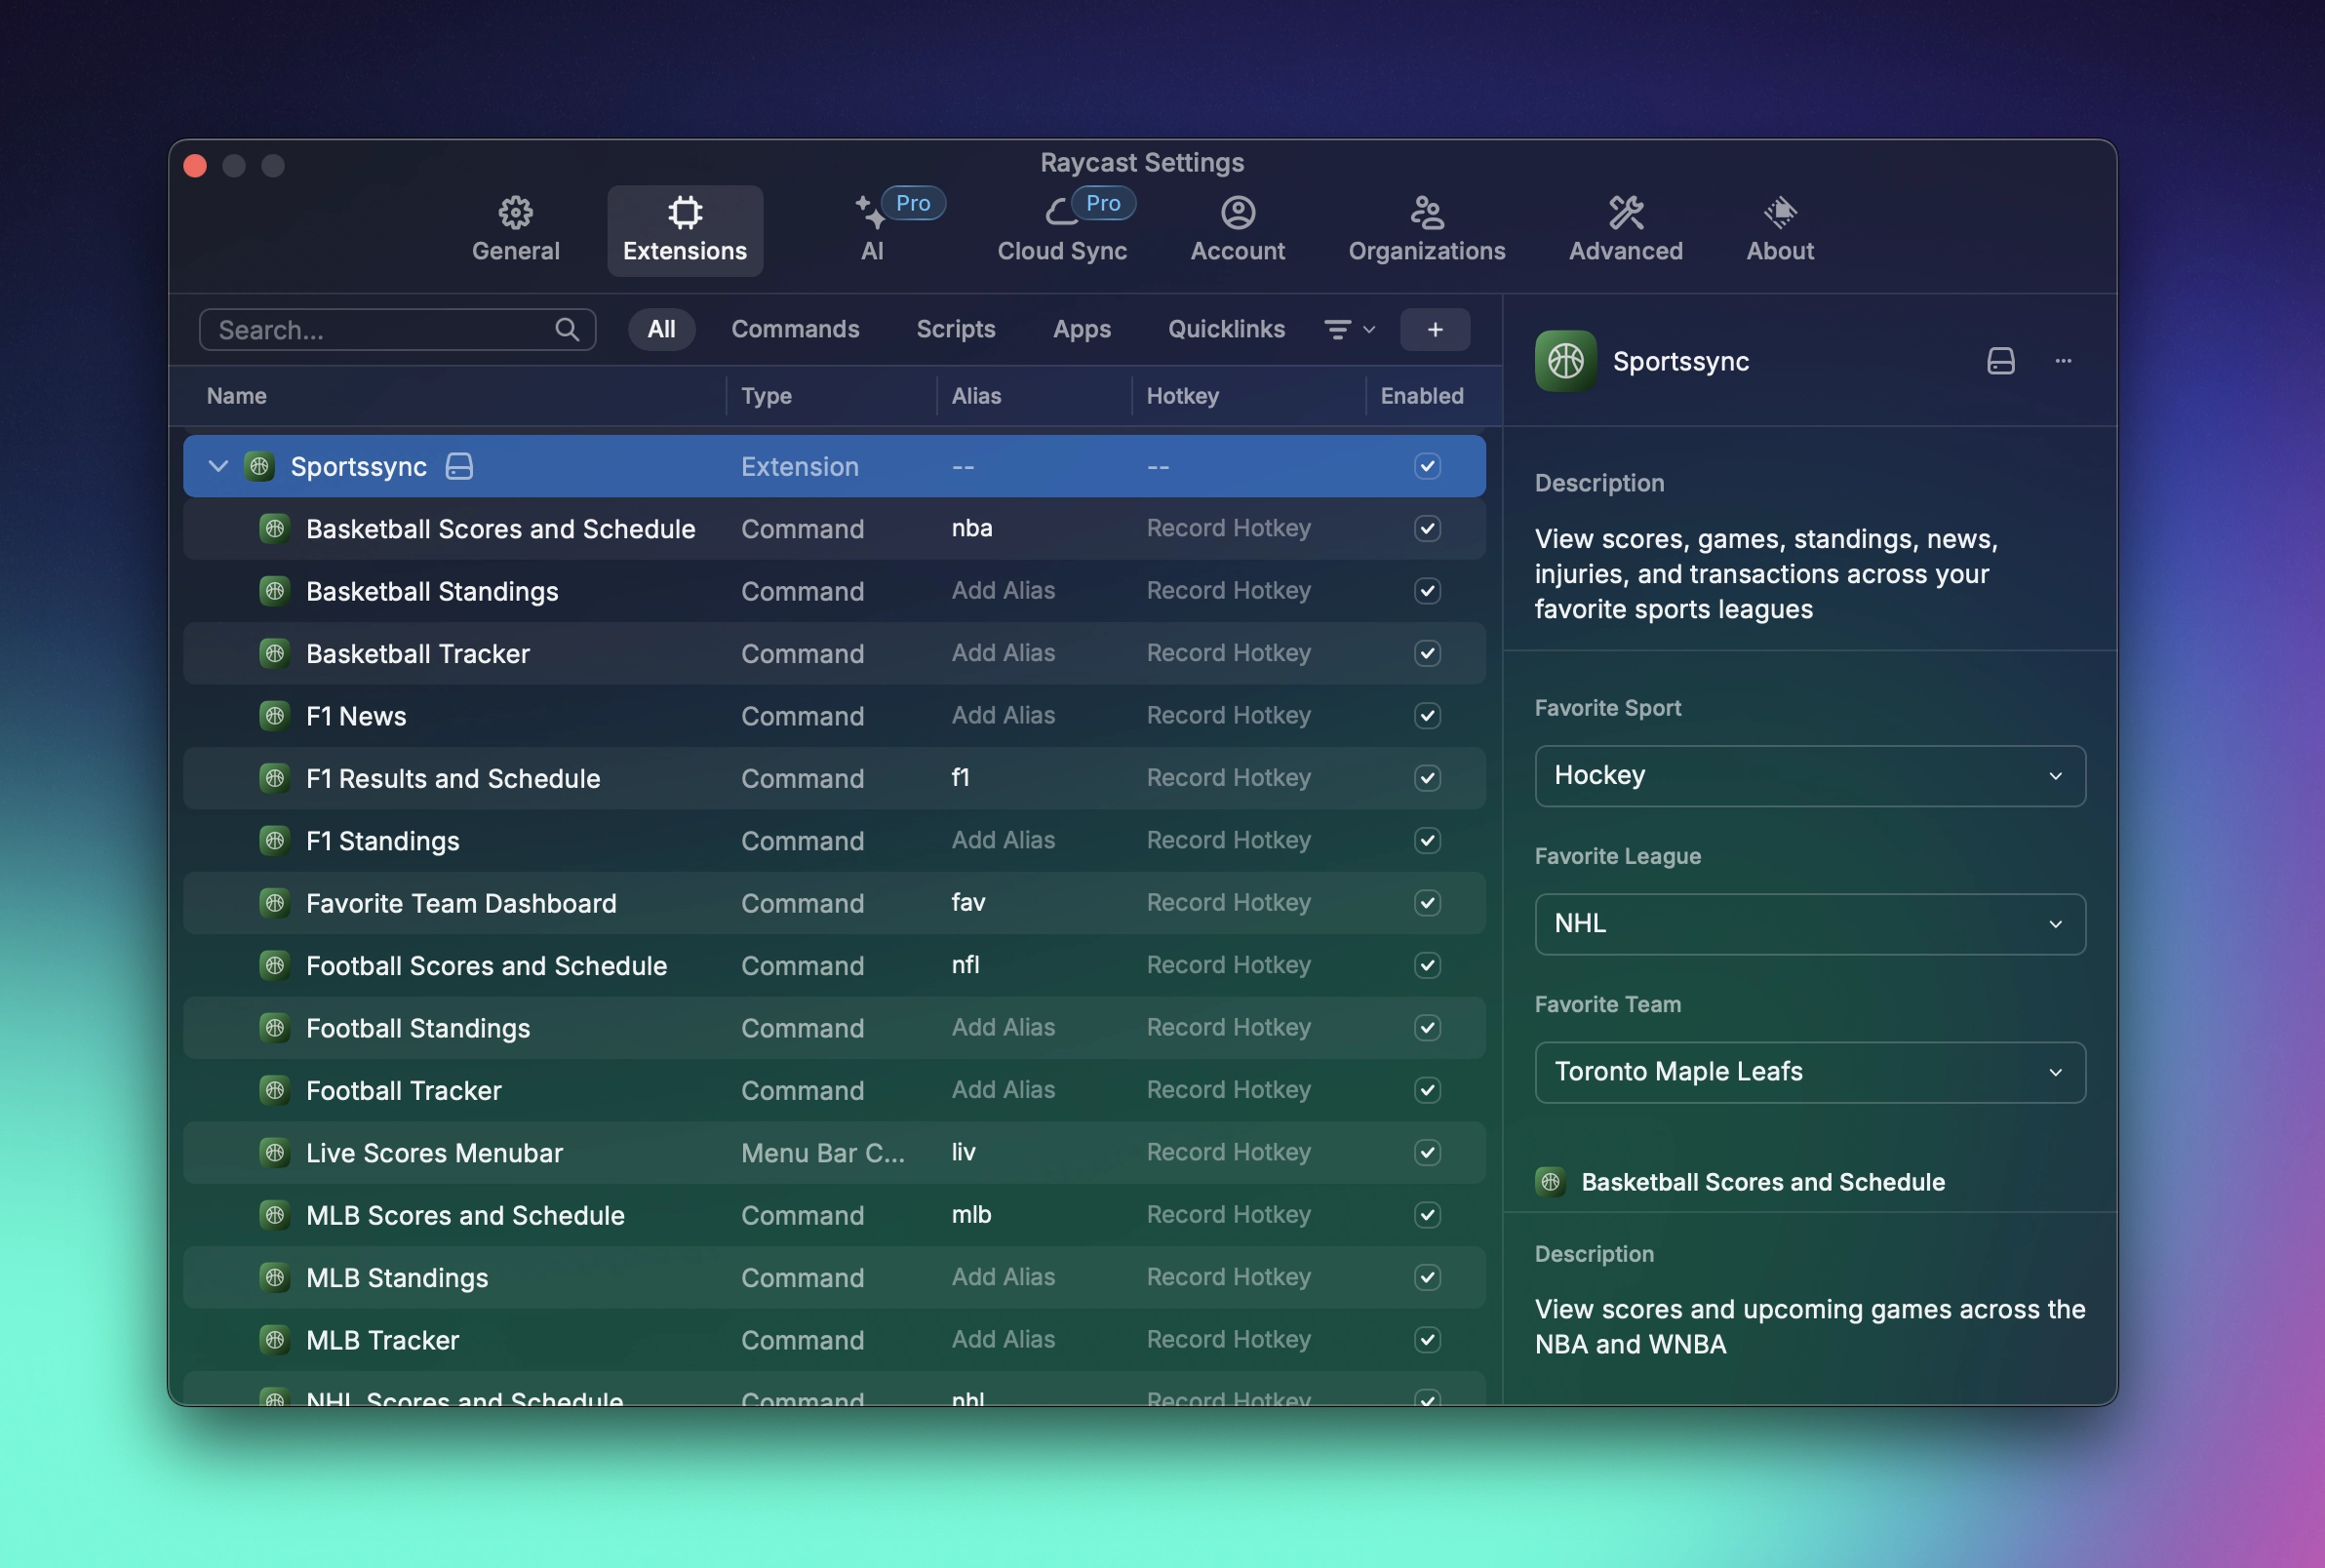Click the About Raycast icon
This screenshot has width=2325, height=1568.
[x=1779, y=212]
